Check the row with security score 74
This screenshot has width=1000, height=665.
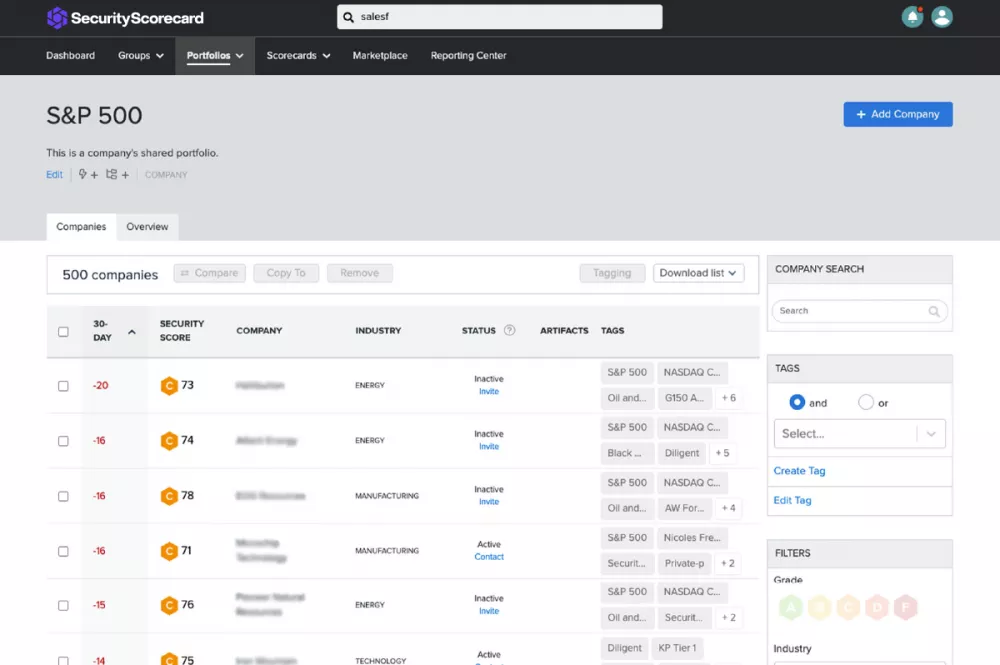point(63,441)
